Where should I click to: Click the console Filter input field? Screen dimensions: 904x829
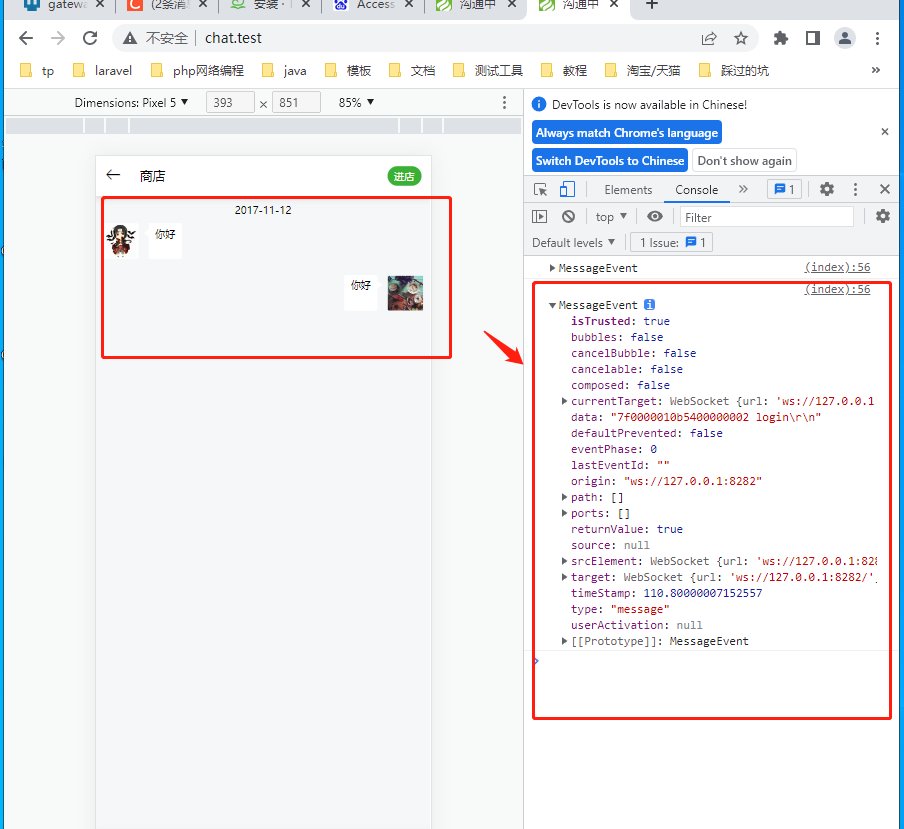(766, 217)
